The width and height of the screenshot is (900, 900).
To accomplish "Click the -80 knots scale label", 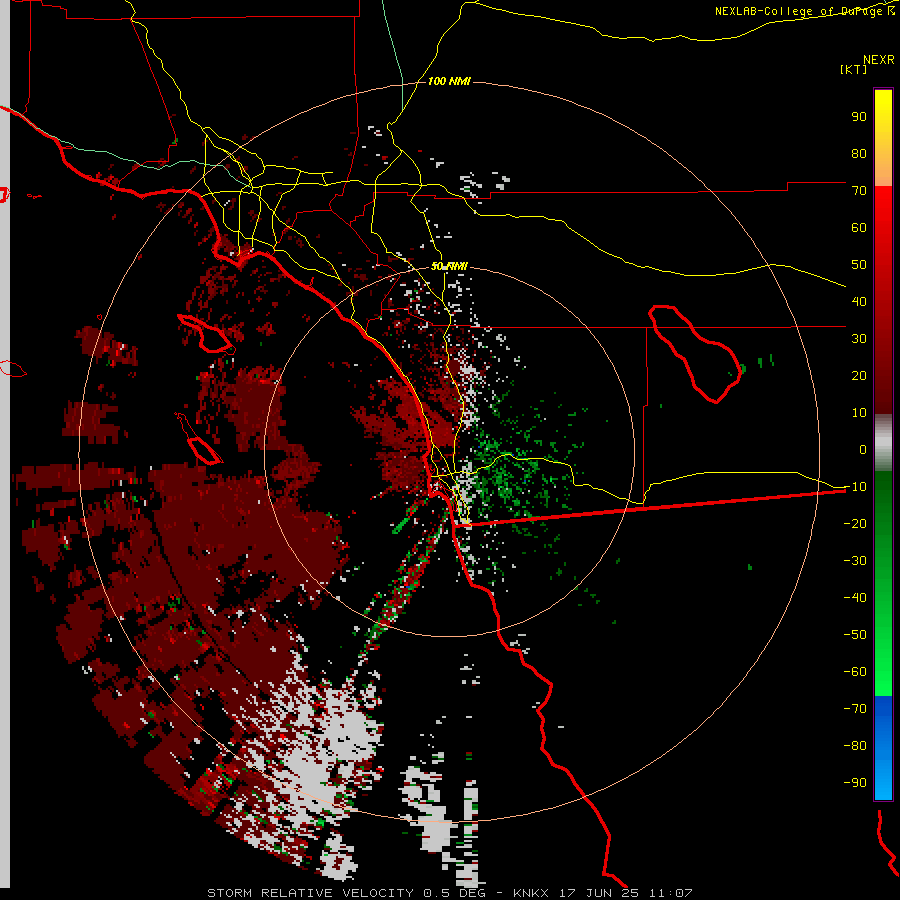I will coord(855,746).
